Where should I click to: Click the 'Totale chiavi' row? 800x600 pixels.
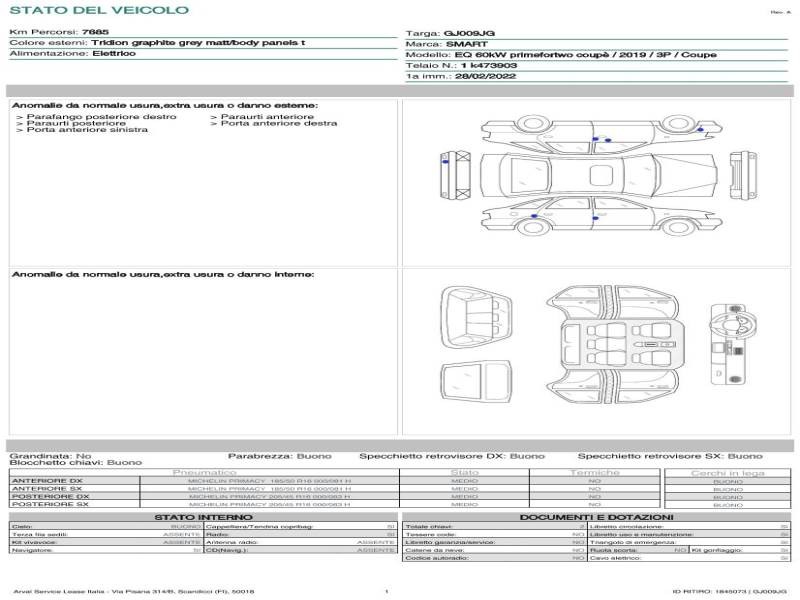point(495,526)
